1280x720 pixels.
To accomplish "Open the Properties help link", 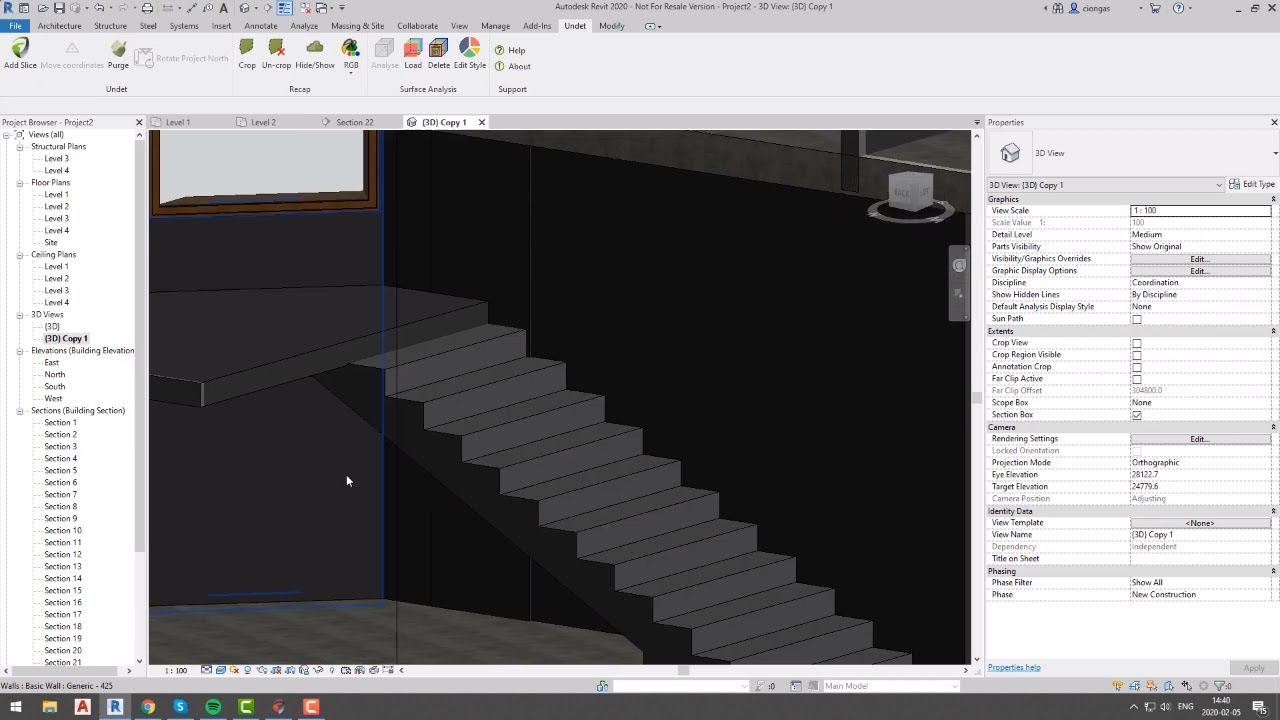I will [x=1014, y=667].
